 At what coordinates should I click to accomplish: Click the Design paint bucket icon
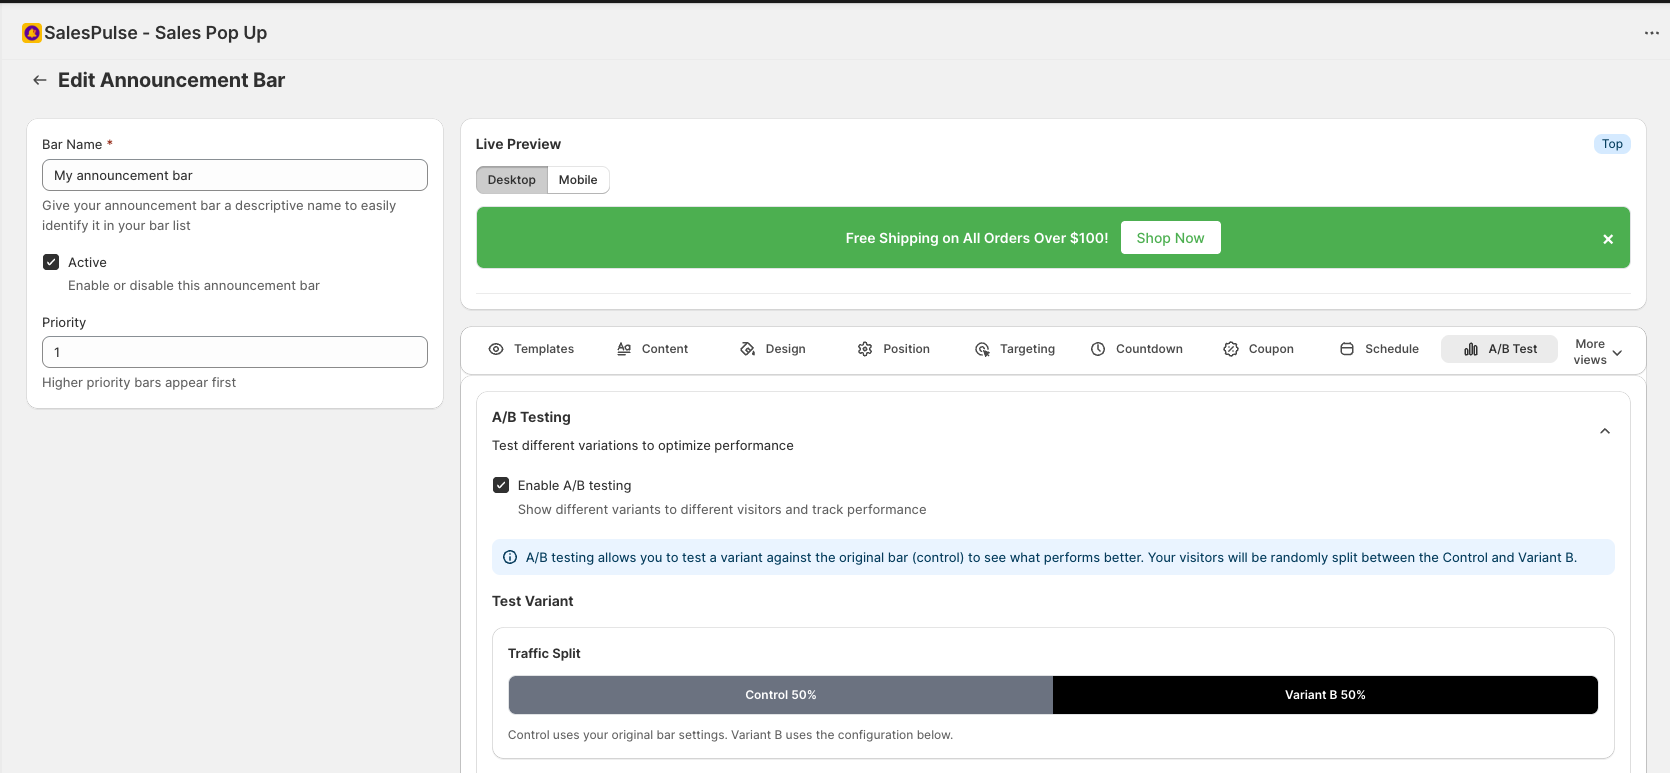747,349
